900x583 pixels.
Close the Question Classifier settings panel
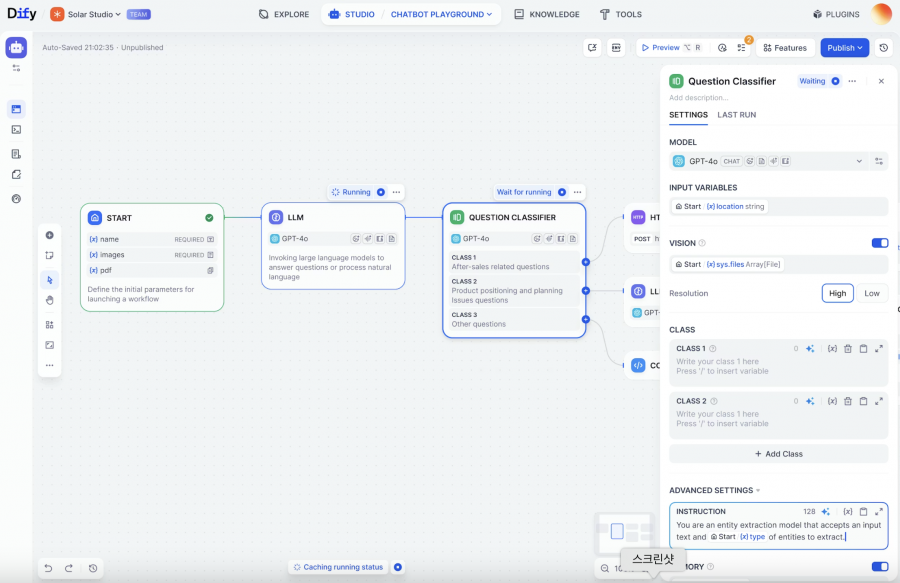pyautogui.click(x=881, y=81)
